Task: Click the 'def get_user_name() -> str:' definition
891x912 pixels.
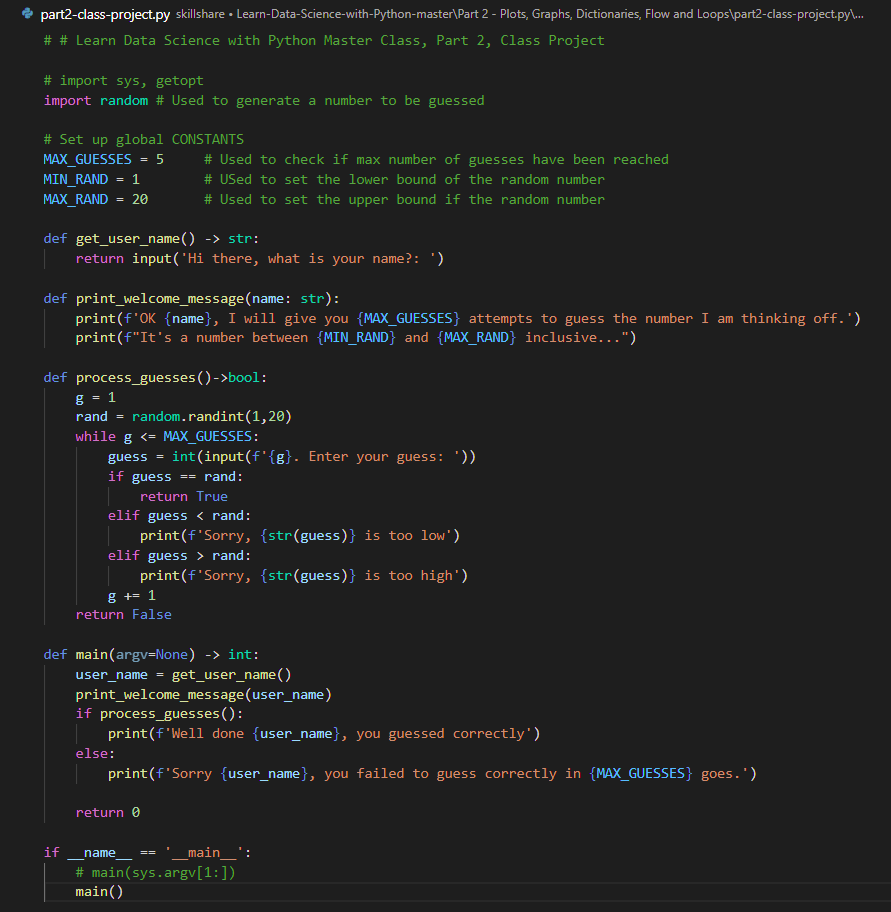Action: 151,238
